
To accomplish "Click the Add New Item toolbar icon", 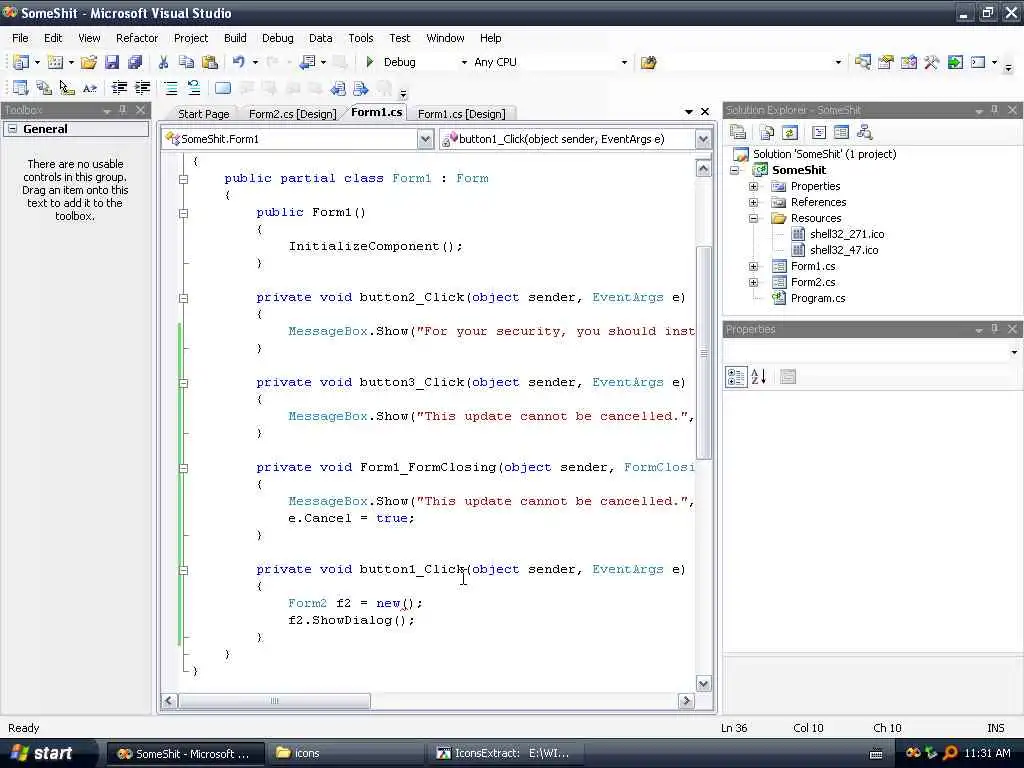I will pyautogui.click(x=56, y=62).
